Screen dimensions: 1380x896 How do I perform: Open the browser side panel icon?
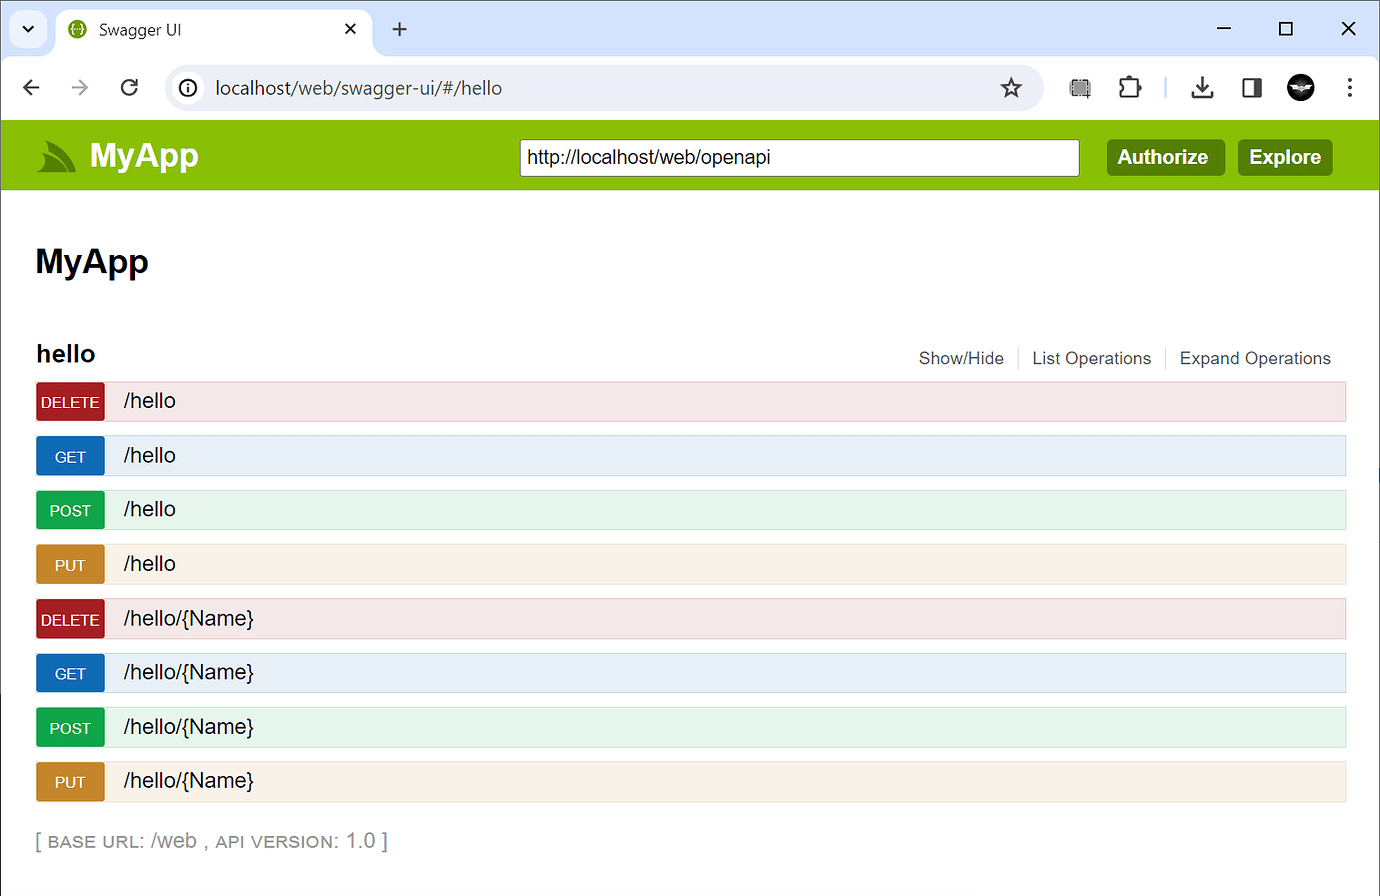[x=1251, y=87]
